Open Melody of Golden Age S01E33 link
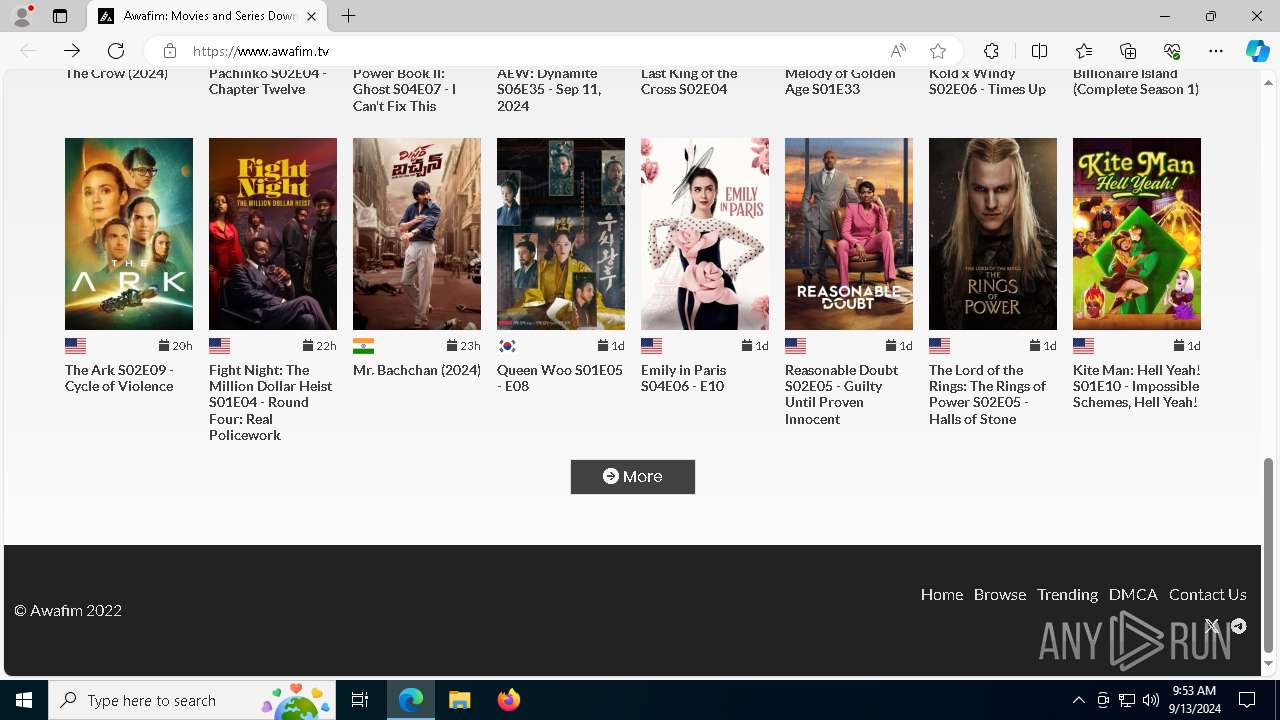 [840, 81]
